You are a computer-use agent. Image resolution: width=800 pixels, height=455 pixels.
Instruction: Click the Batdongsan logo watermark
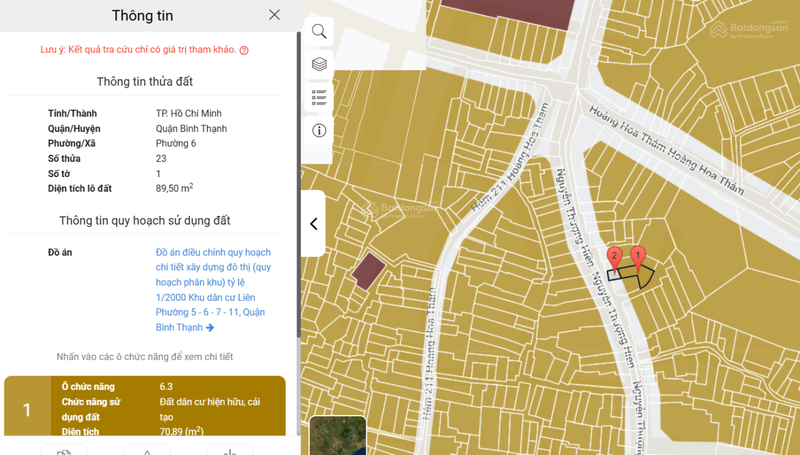pos(750,30)
